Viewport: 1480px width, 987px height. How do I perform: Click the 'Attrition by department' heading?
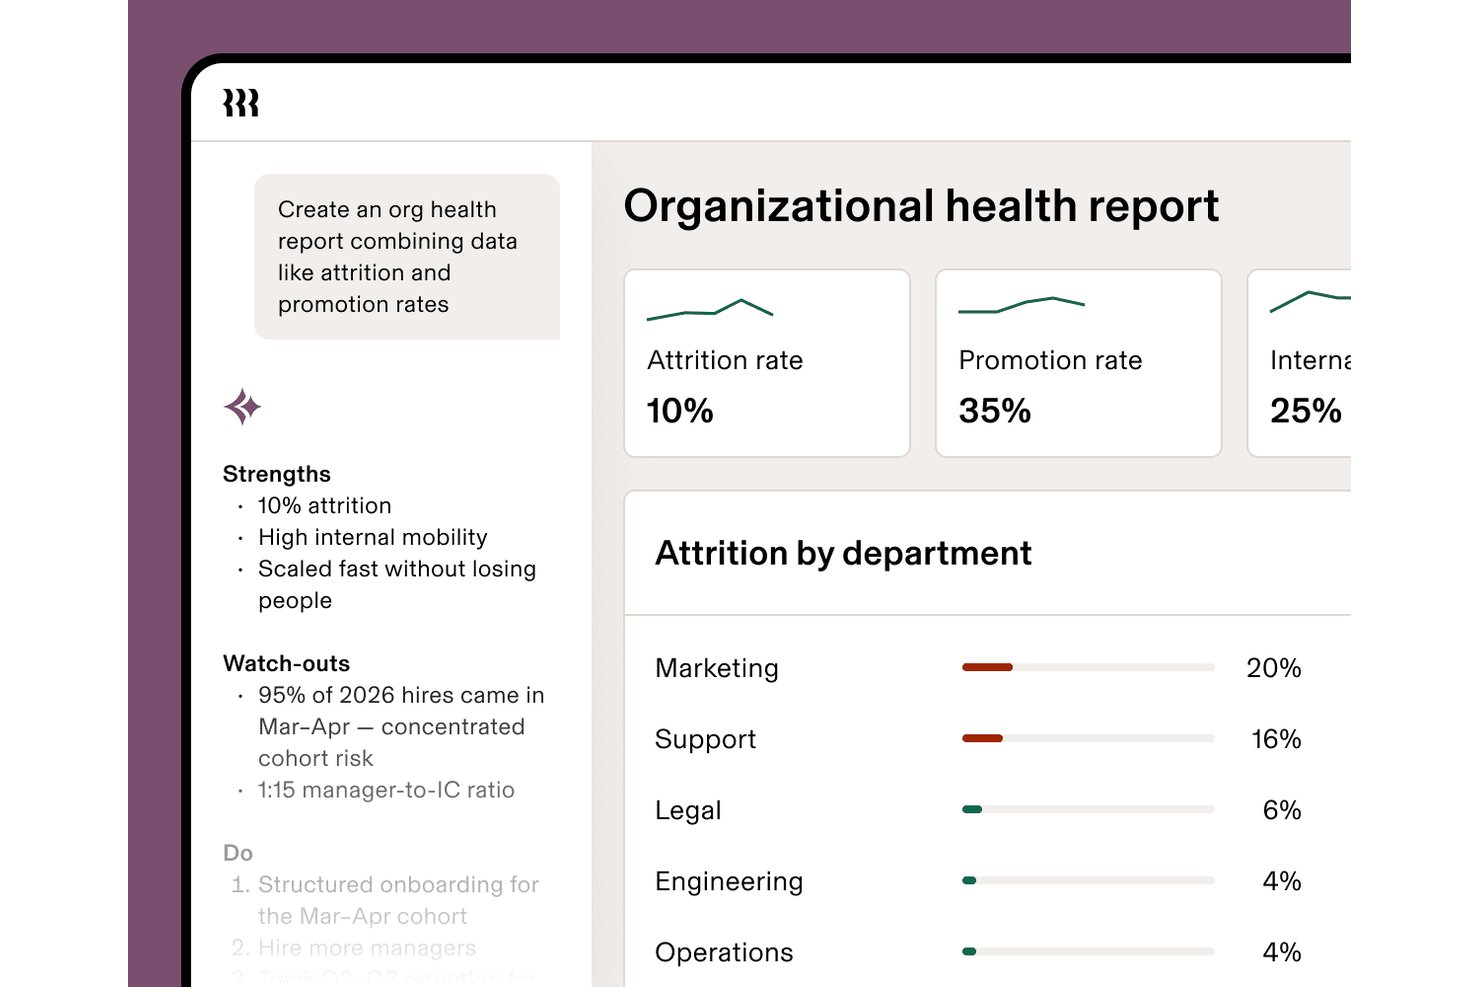point(843,553)
